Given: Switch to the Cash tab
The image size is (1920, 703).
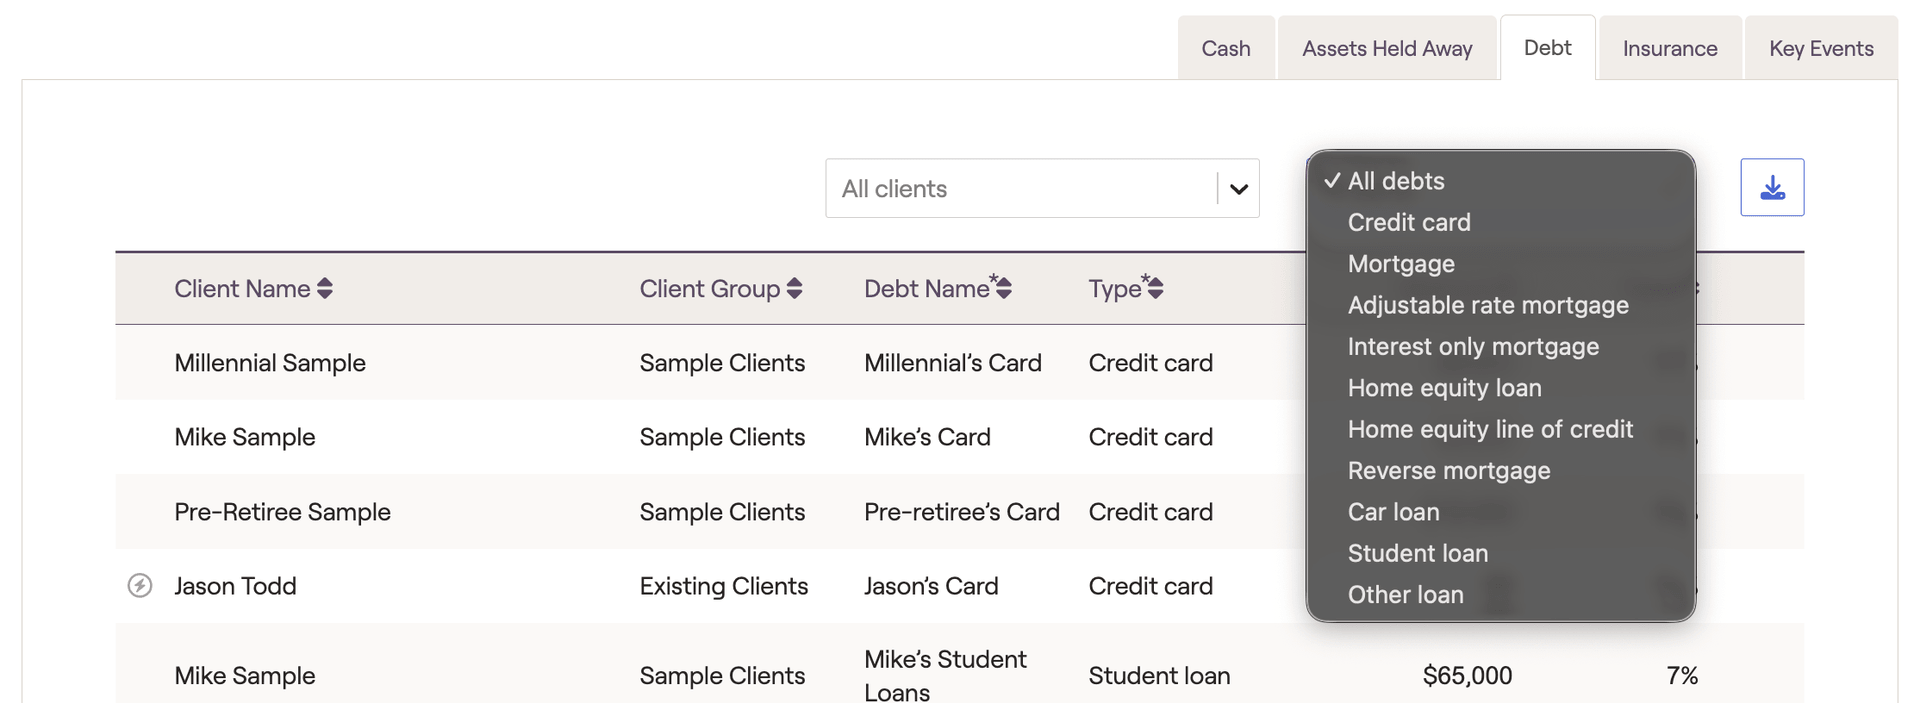Looking at the screenshot, I should point(1225,49).
